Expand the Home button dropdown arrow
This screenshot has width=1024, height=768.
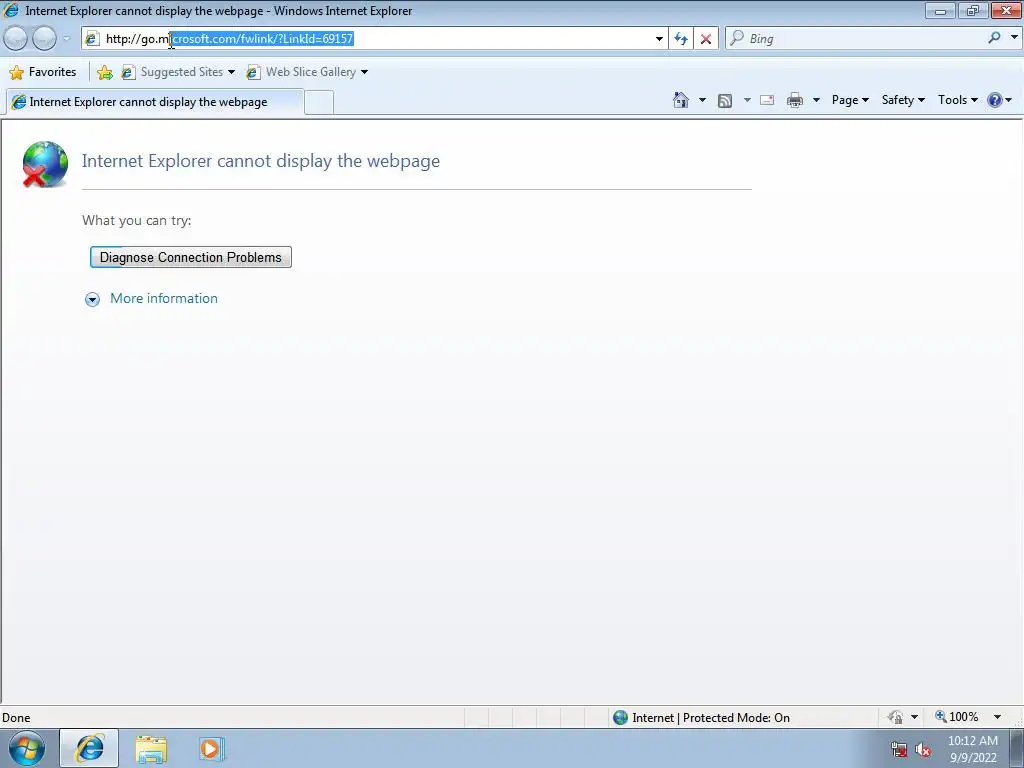pos(702,100)
